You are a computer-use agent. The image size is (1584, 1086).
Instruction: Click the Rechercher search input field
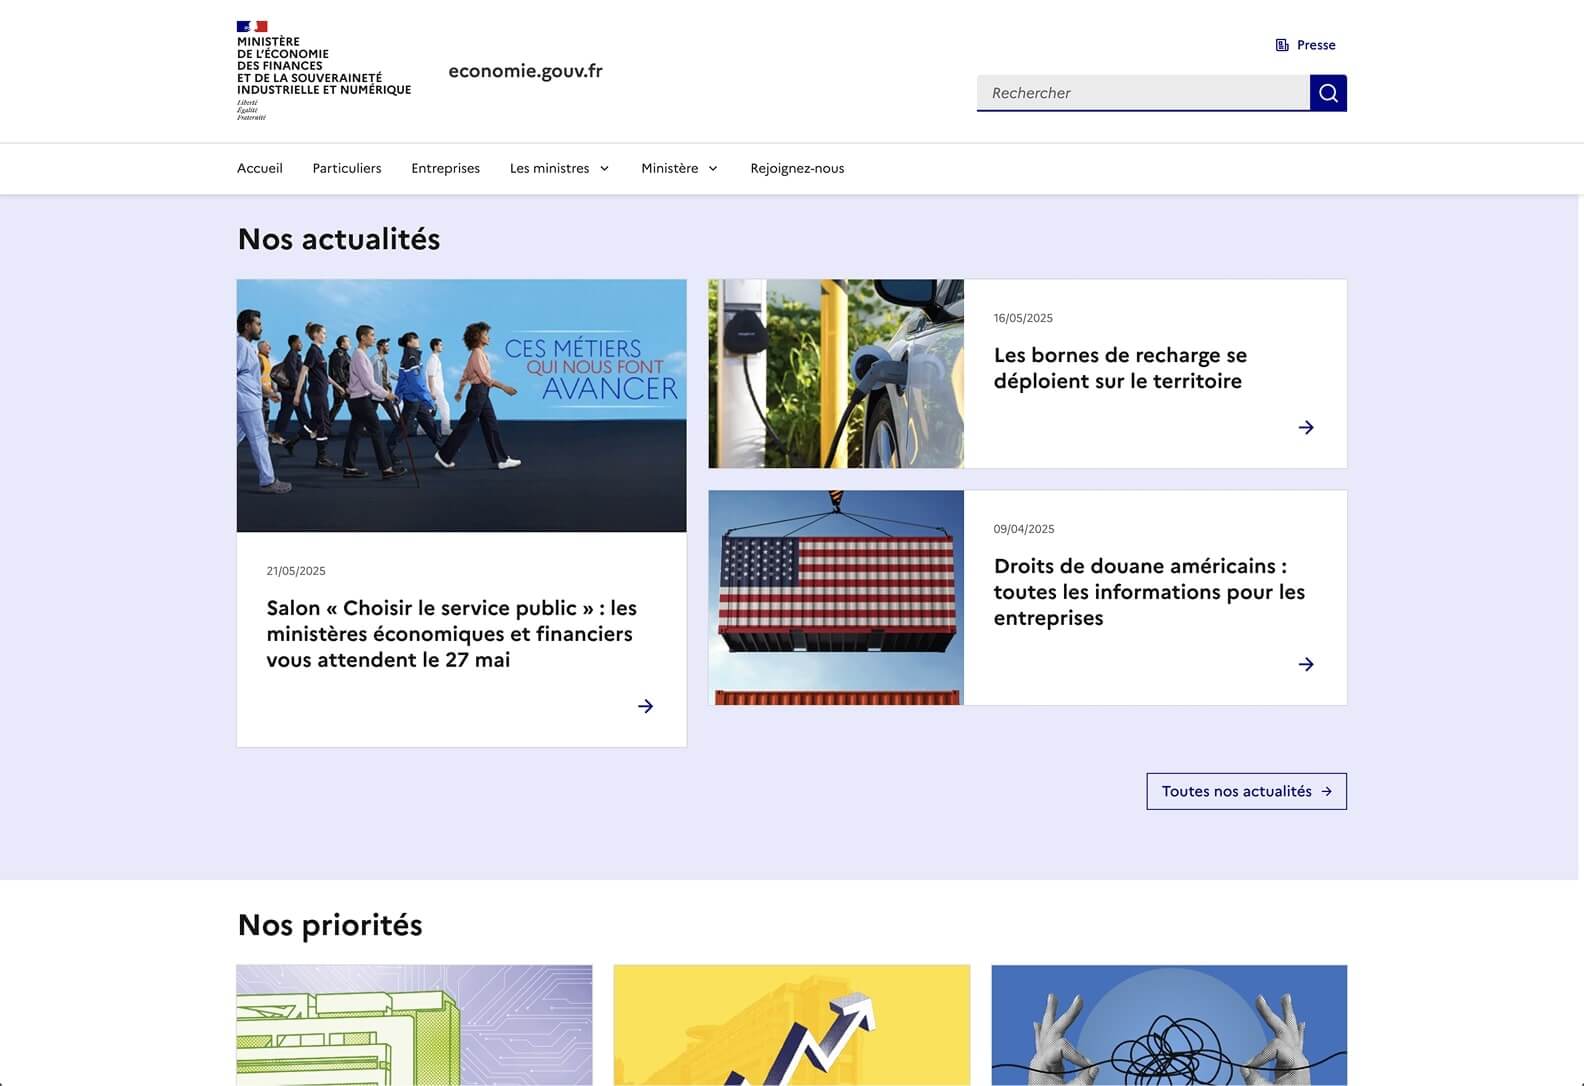pos(1142,93)
